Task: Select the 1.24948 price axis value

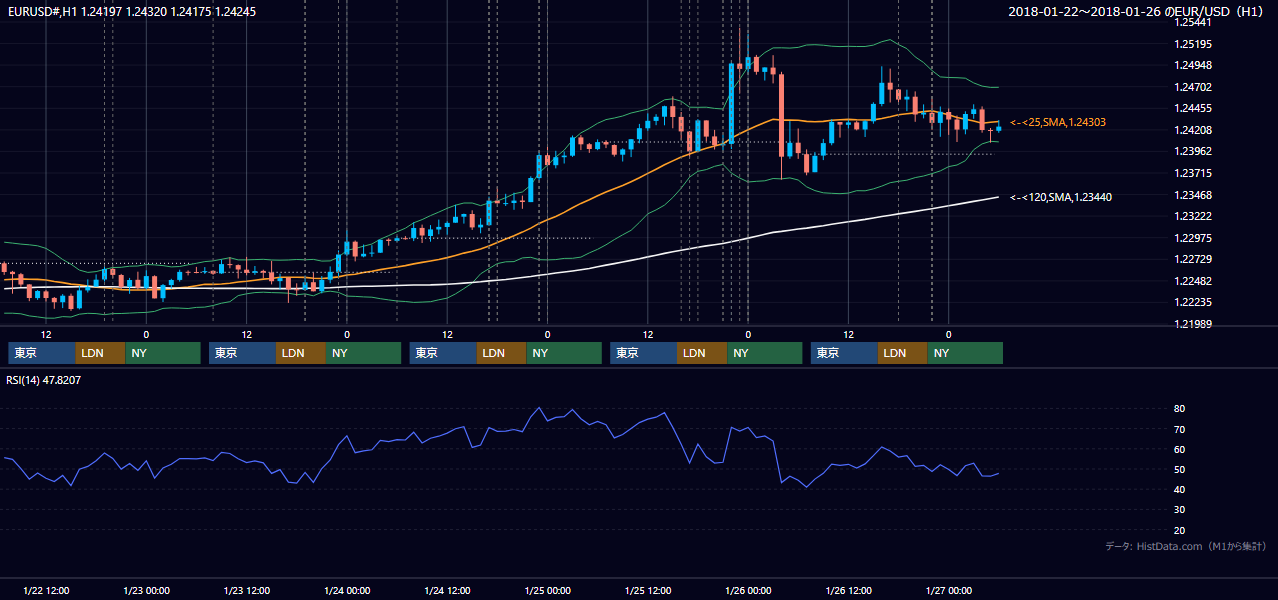Action: [x=1193, y=66]
